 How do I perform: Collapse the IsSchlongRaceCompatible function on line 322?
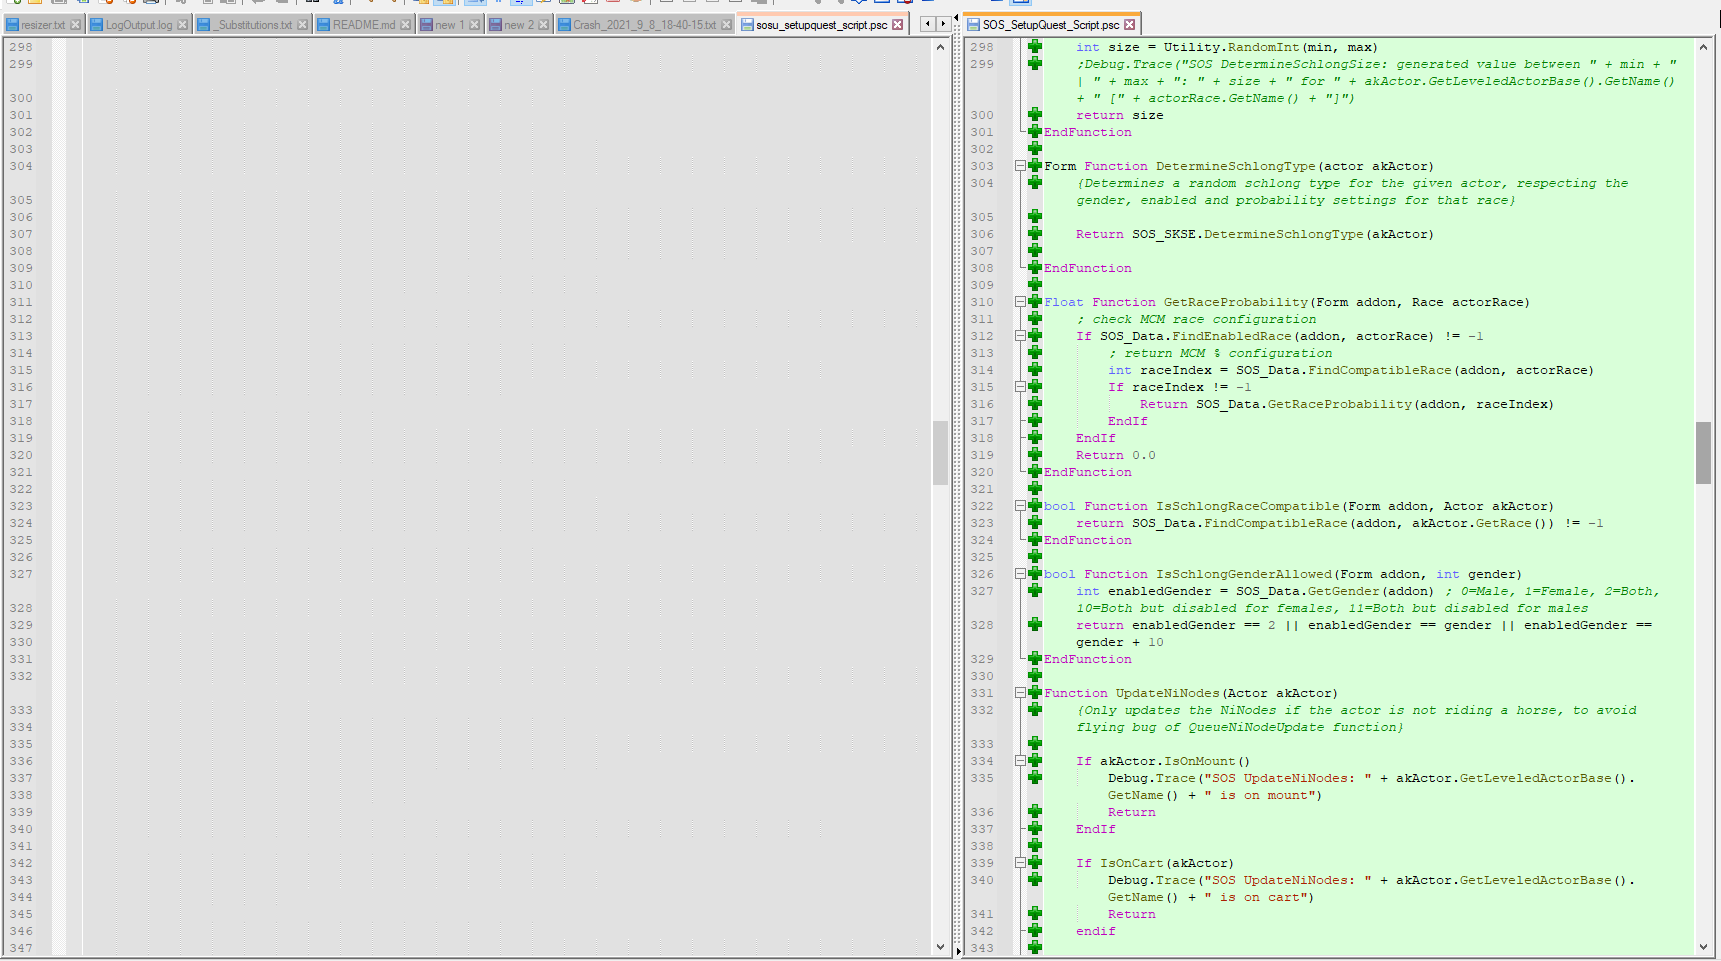click(1020, 506)
